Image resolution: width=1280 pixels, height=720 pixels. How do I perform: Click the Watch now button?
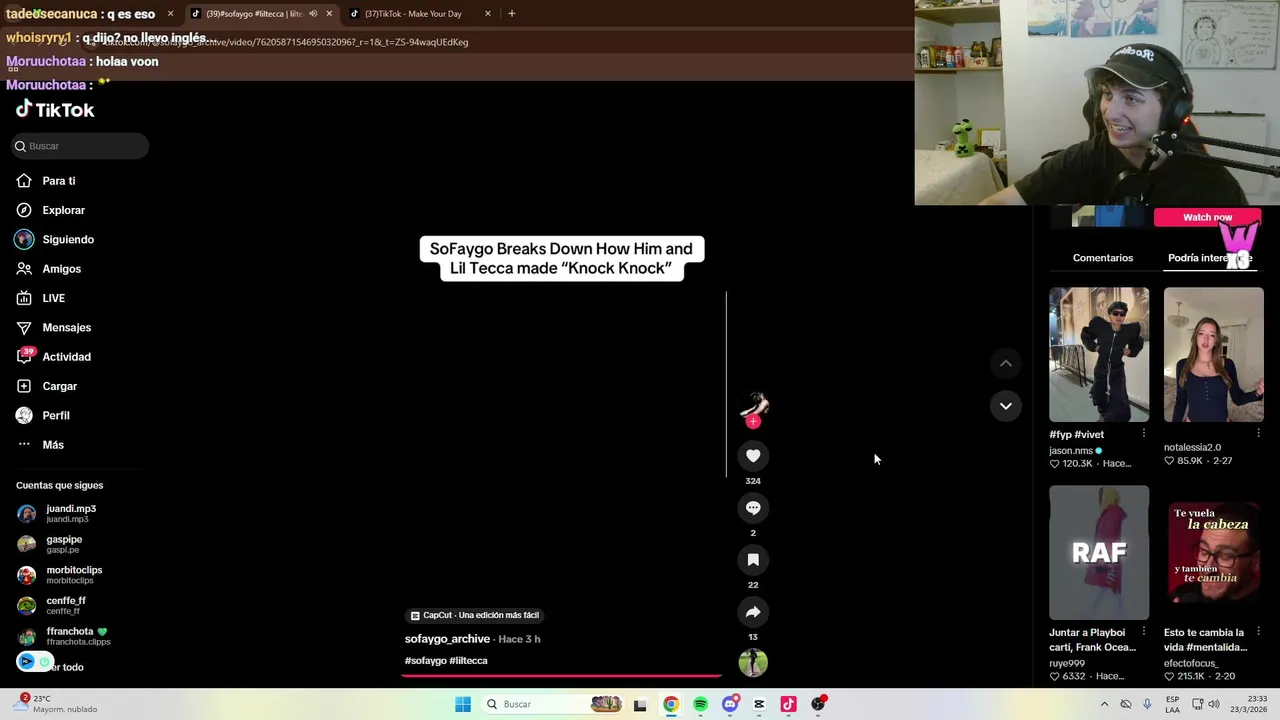(x=1207, y=217)
